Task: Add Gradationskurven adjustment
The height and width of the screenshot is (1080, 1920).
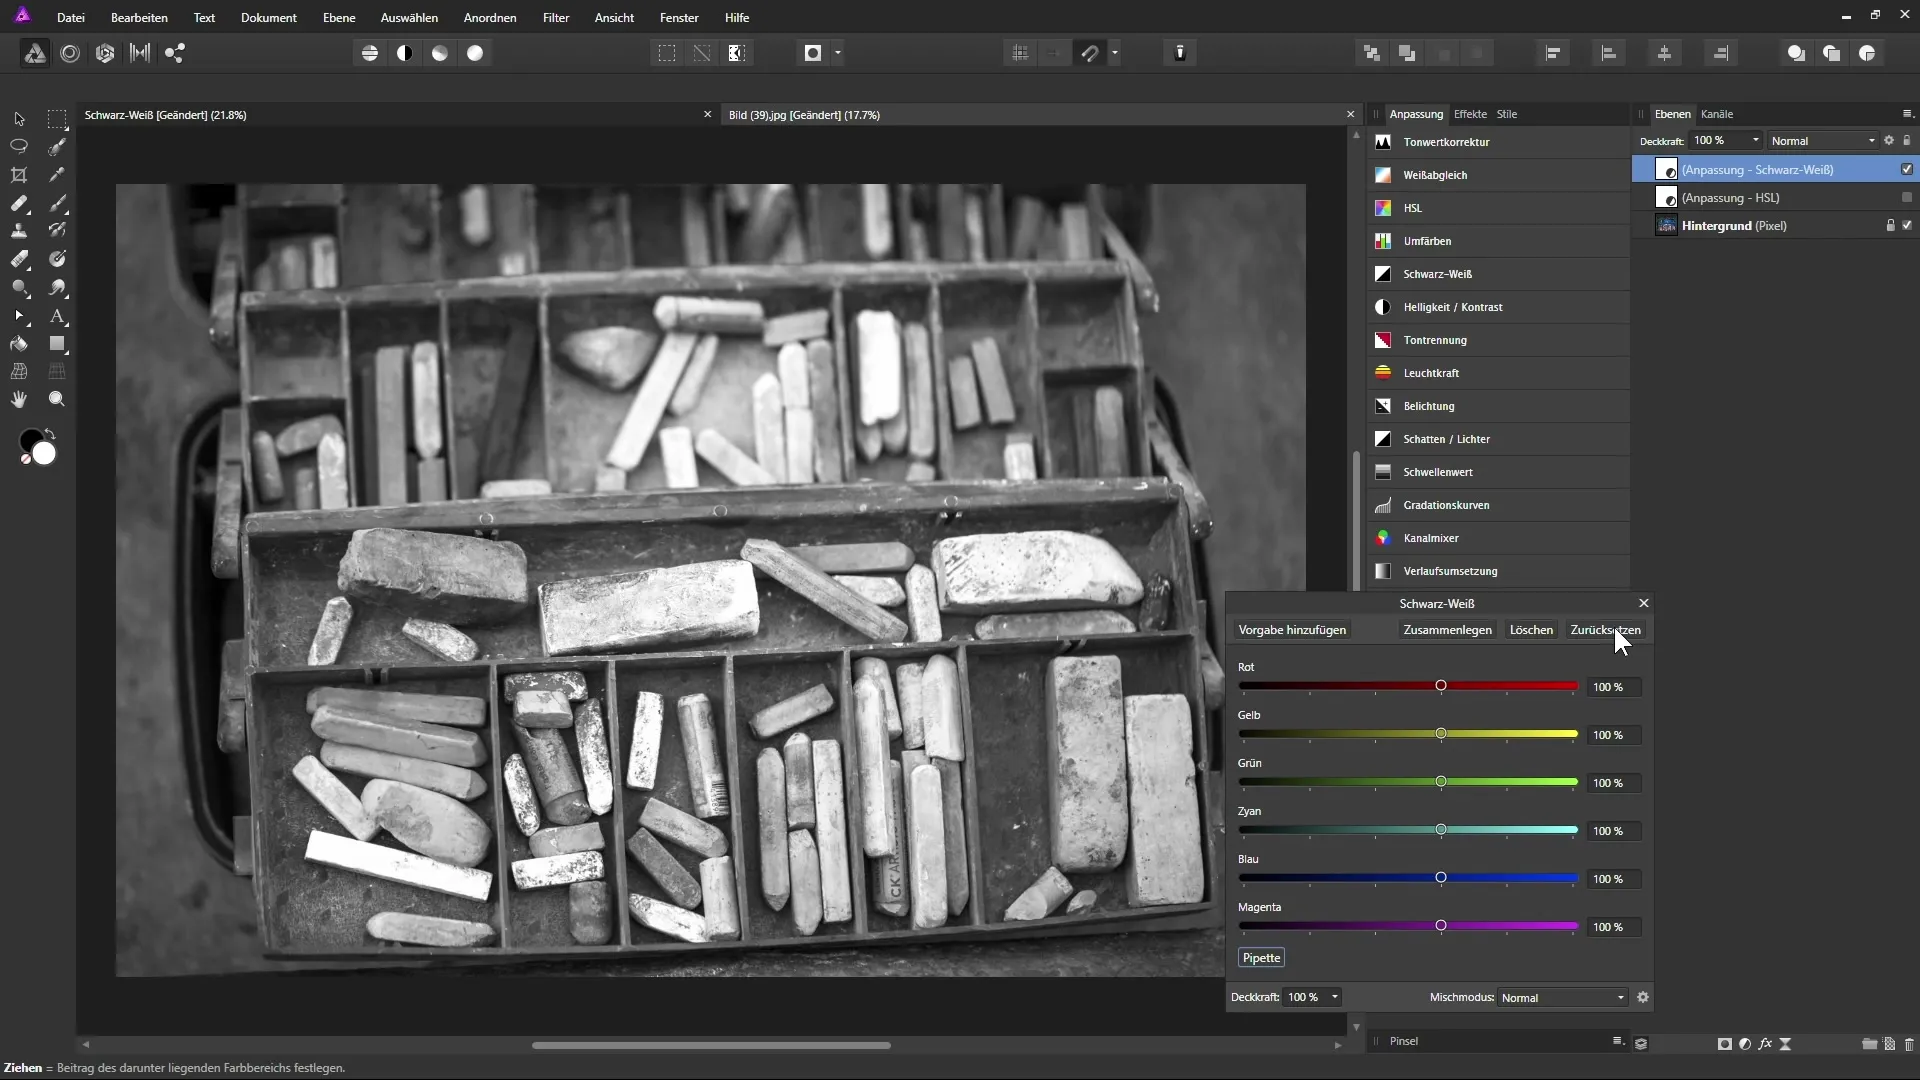Action: [1499, 506]
